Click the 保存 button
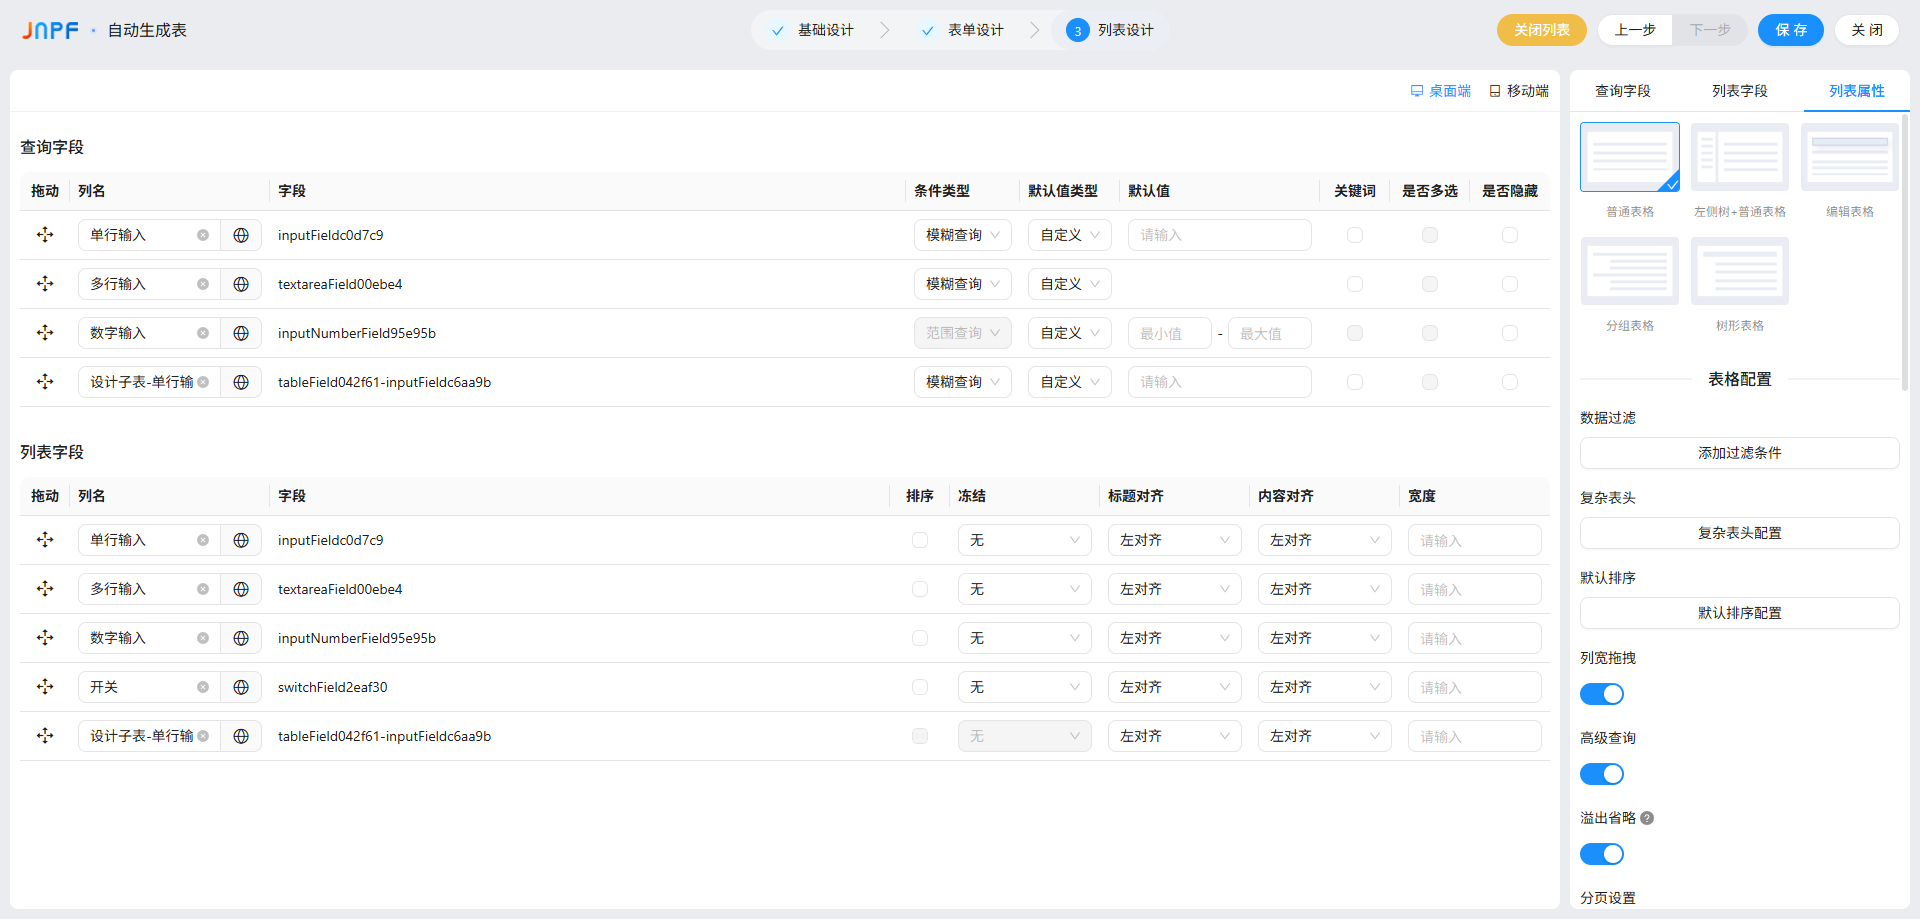 click(x=1790, y=30)
